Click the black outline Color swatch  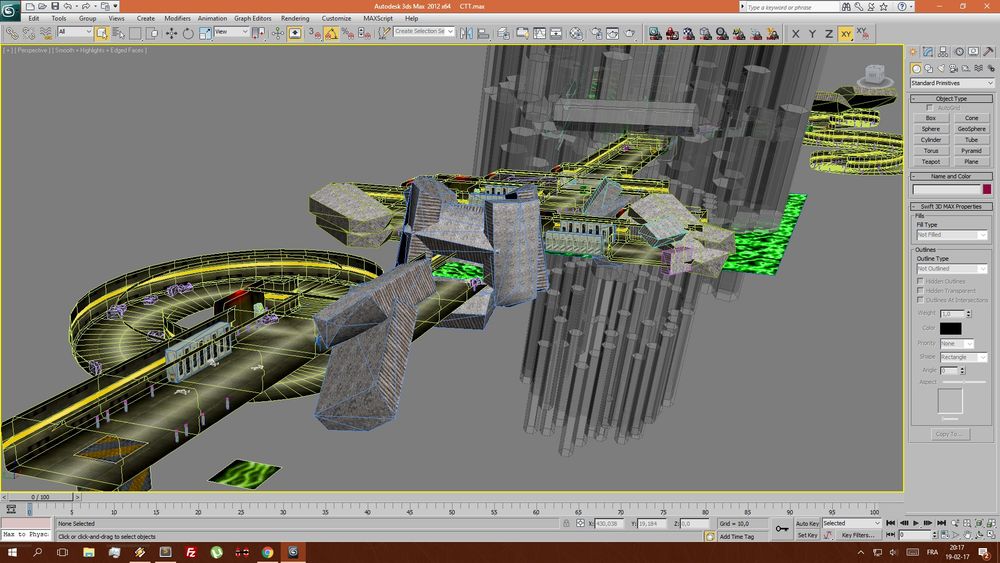[950, 328]
